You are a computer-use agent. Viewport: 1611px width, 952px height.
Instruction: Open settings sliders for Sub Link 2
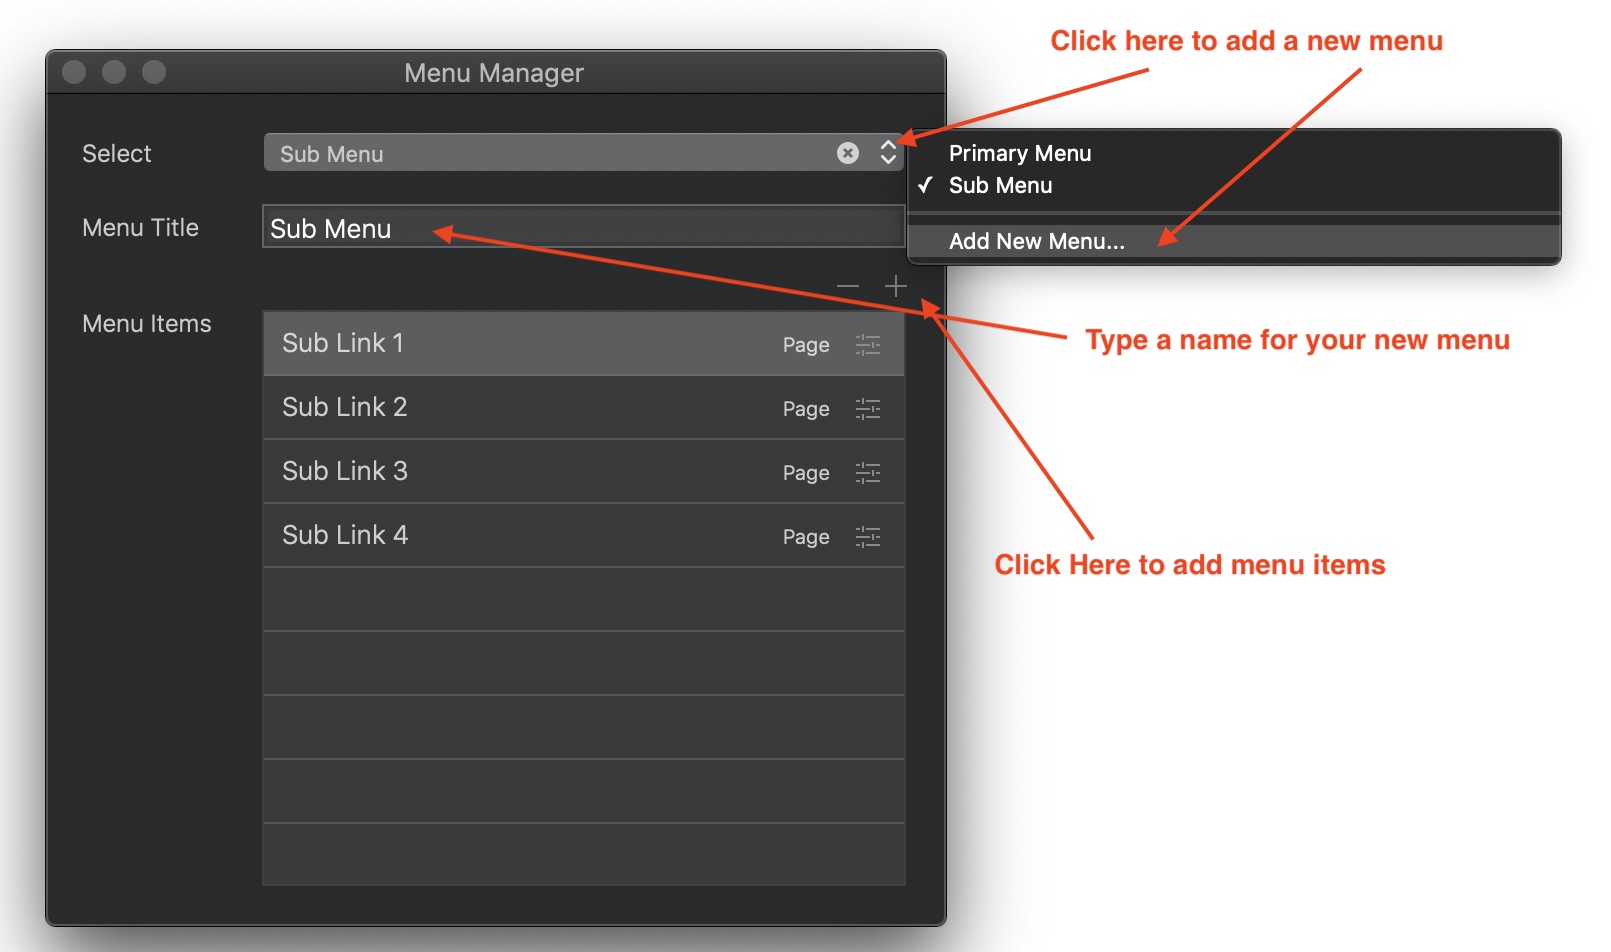[868, 408]
